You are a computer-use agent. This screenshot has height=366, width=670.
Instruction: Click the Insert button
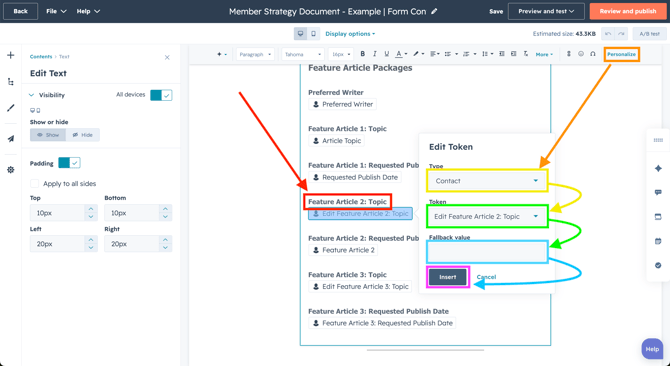coord(448,277)
